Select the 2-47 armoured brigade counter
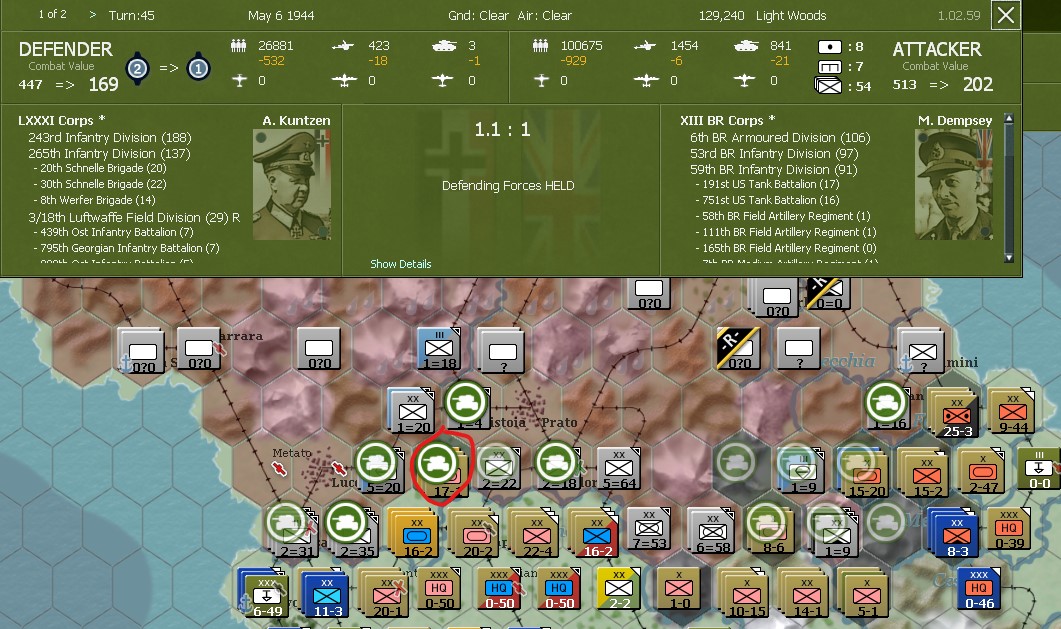 tap(981, 471)
